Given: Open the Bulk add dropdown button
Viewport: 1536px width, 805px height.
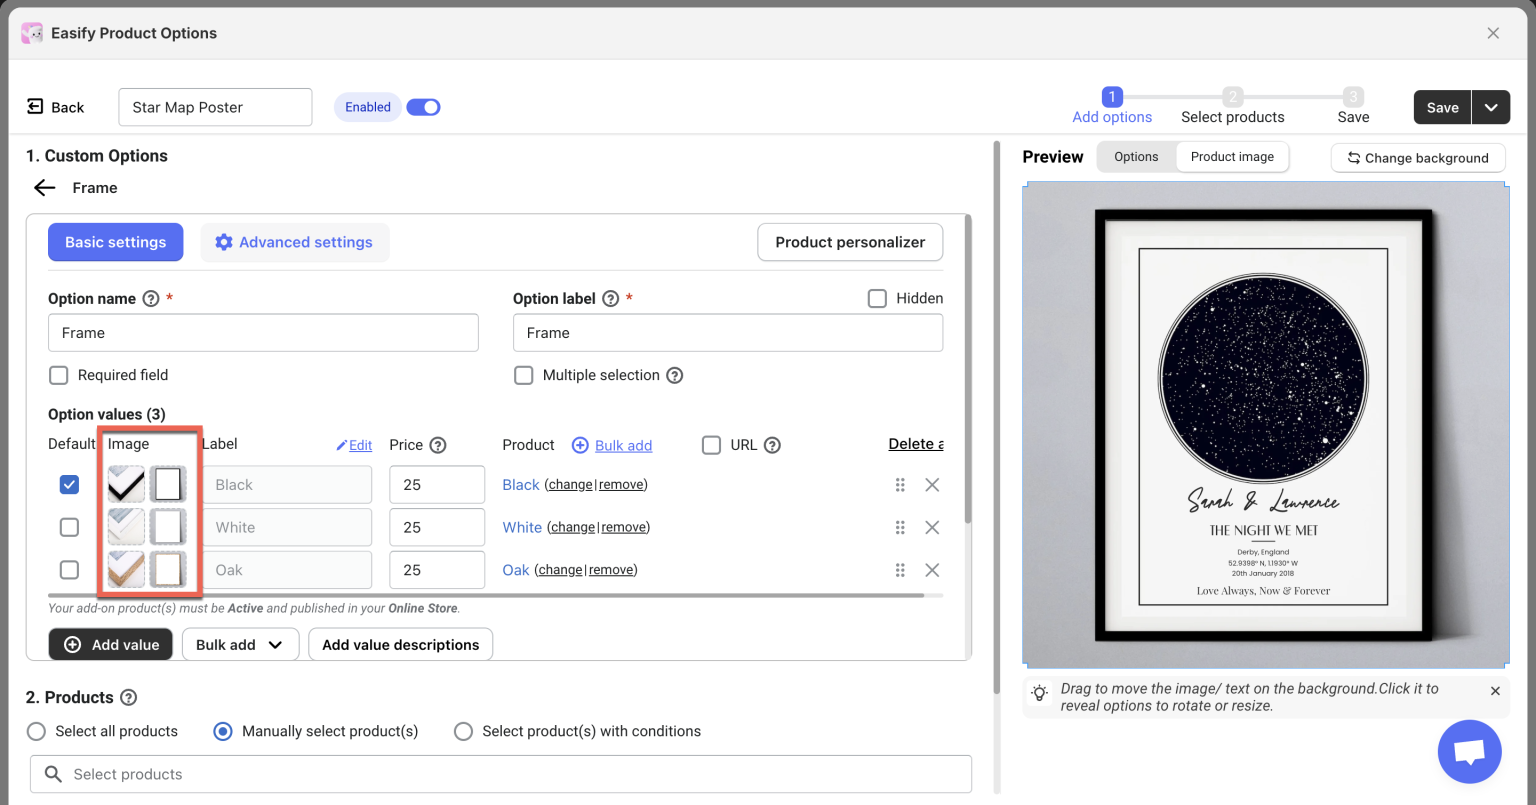Looking at the screenshot, I should (x=240, y=645).
